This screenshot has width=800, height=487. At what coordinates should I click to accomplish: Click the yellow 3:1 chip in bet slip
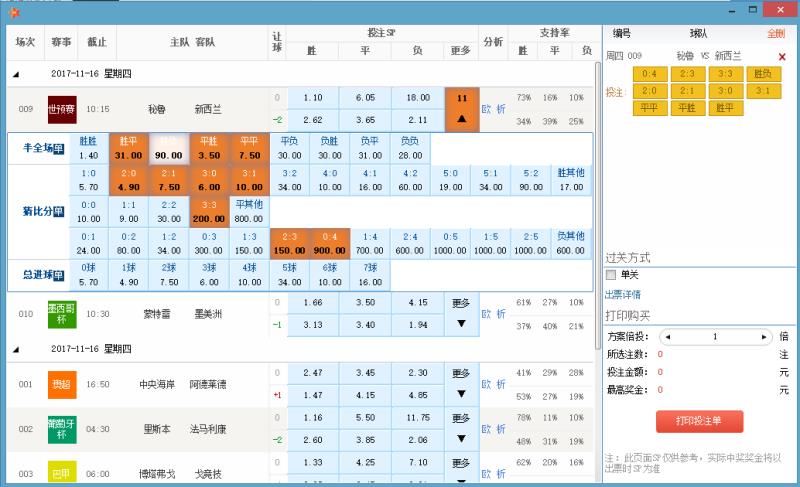pos(763,91)
